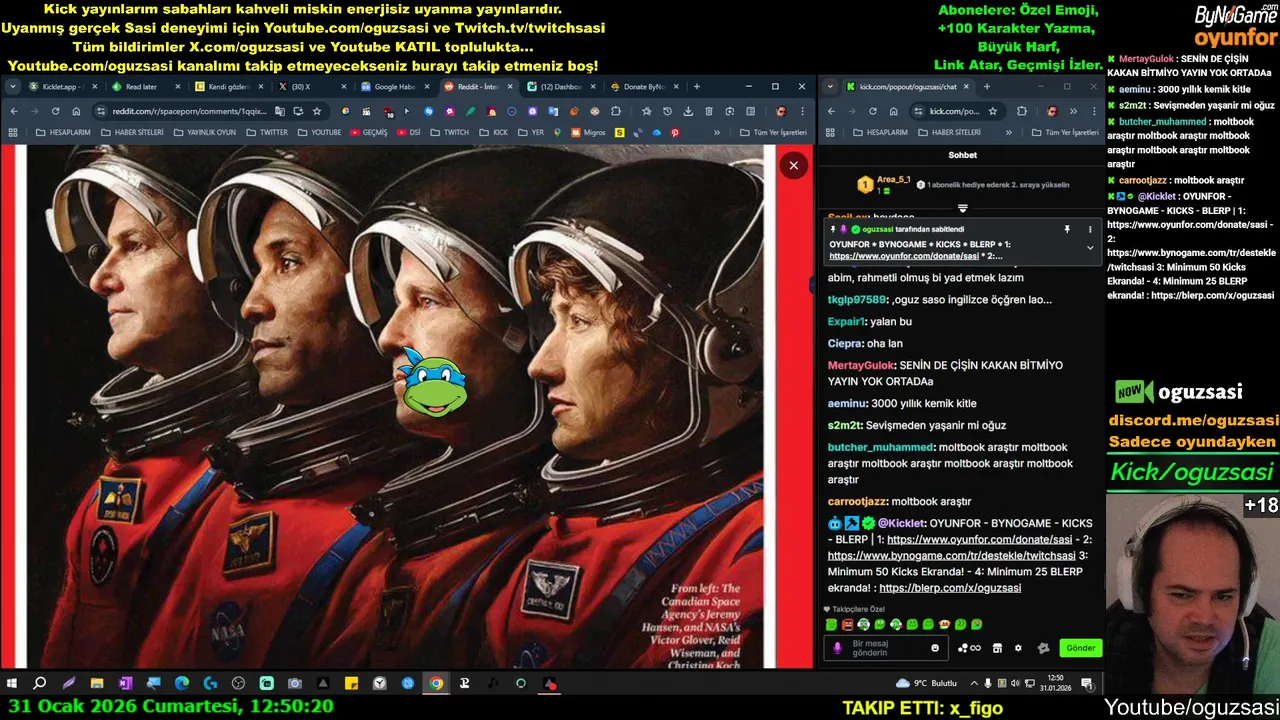1280x720 pixels.
Task: Reload the Kick chat popout window
Action: pyautogui.click(x=873, y=111)
